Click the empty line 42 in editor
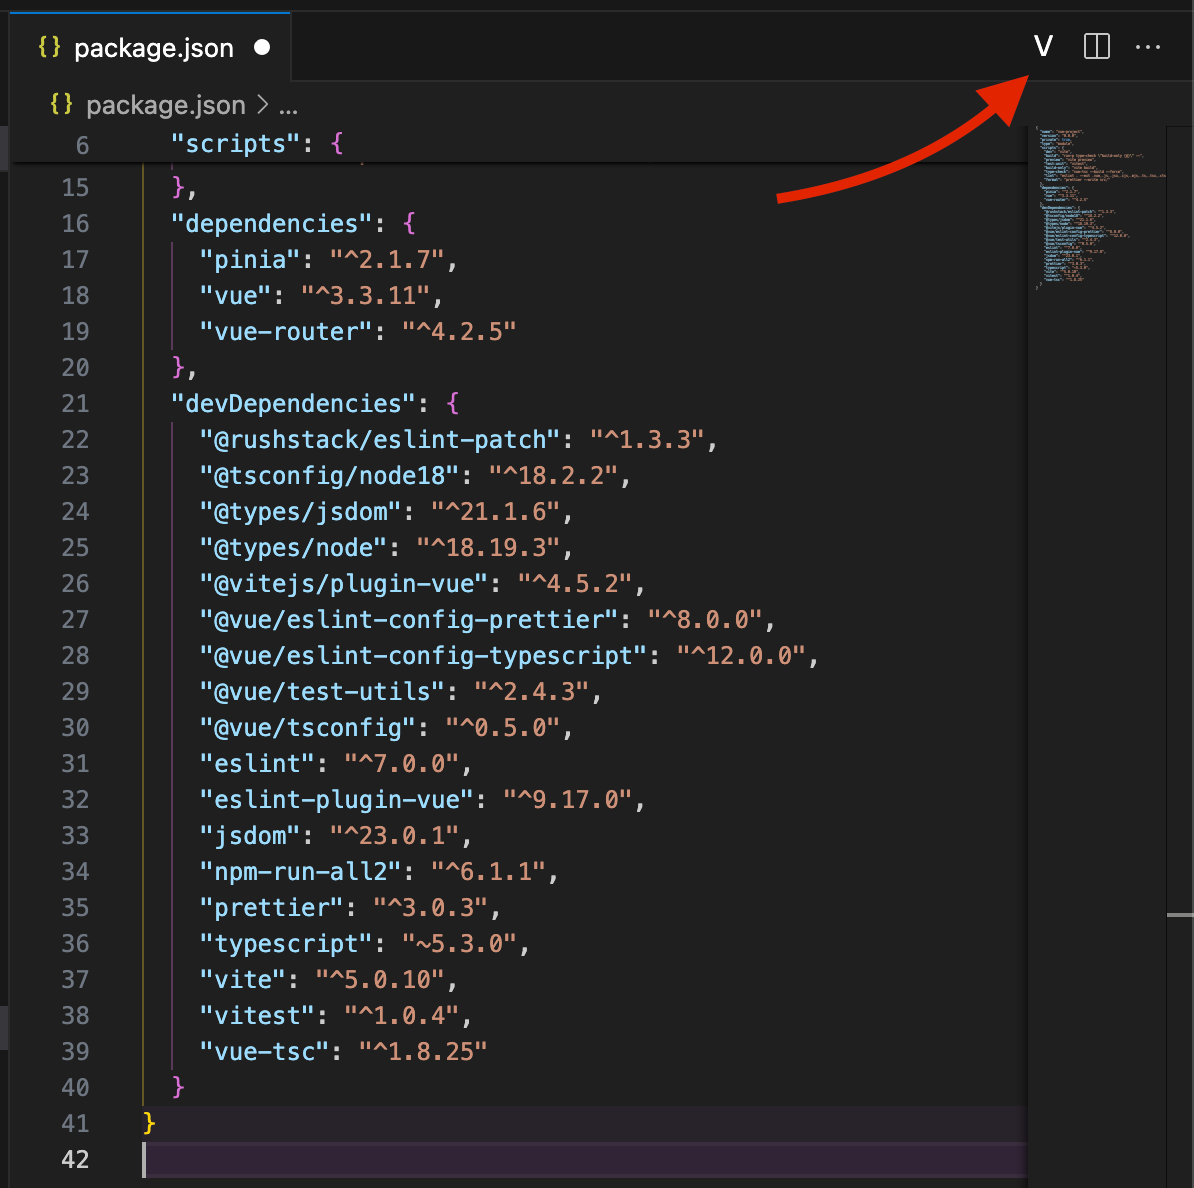The height and width of the screenshot is (1188, 1194). (585, 1159)
